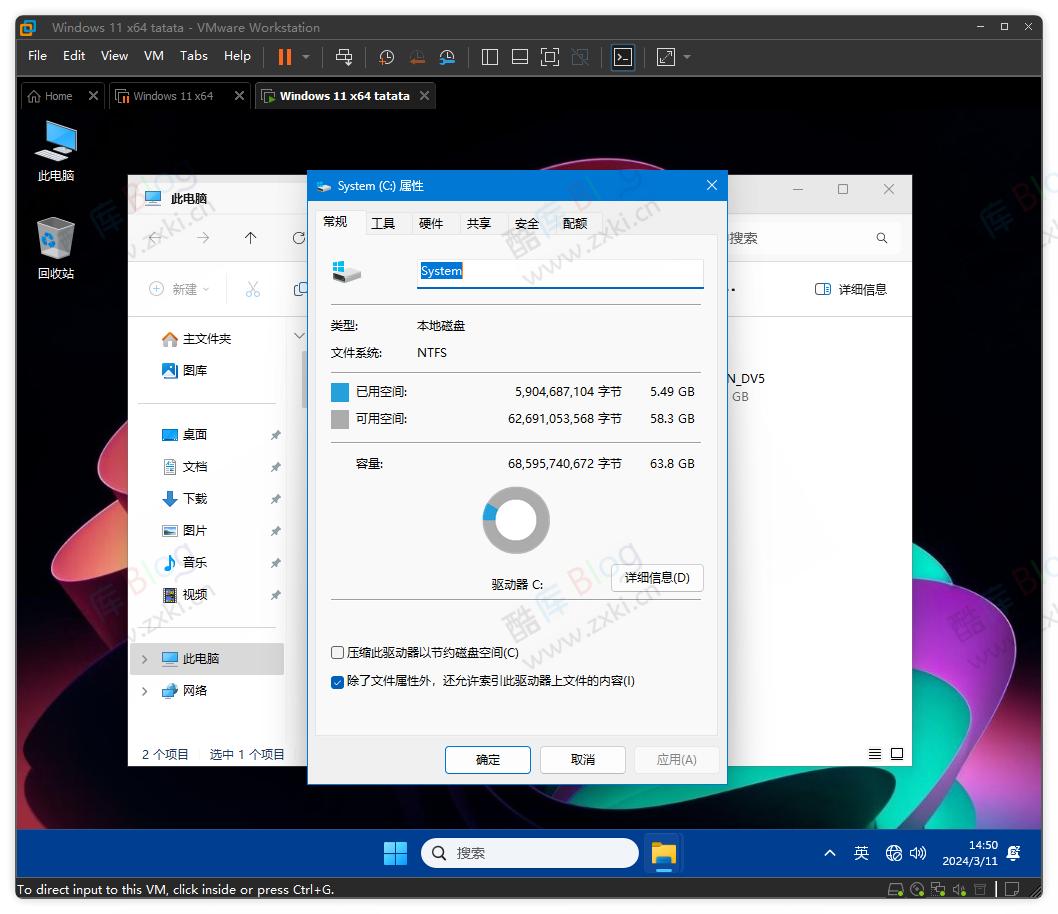The image size is (1058, 914).
Task: Click the hard disk status icon in status bar
Action: click(895, 888)
